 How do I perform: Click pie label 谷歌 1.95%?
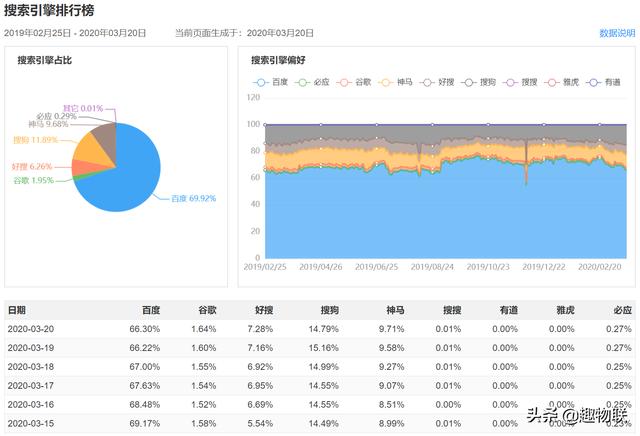tap(33, 180)
